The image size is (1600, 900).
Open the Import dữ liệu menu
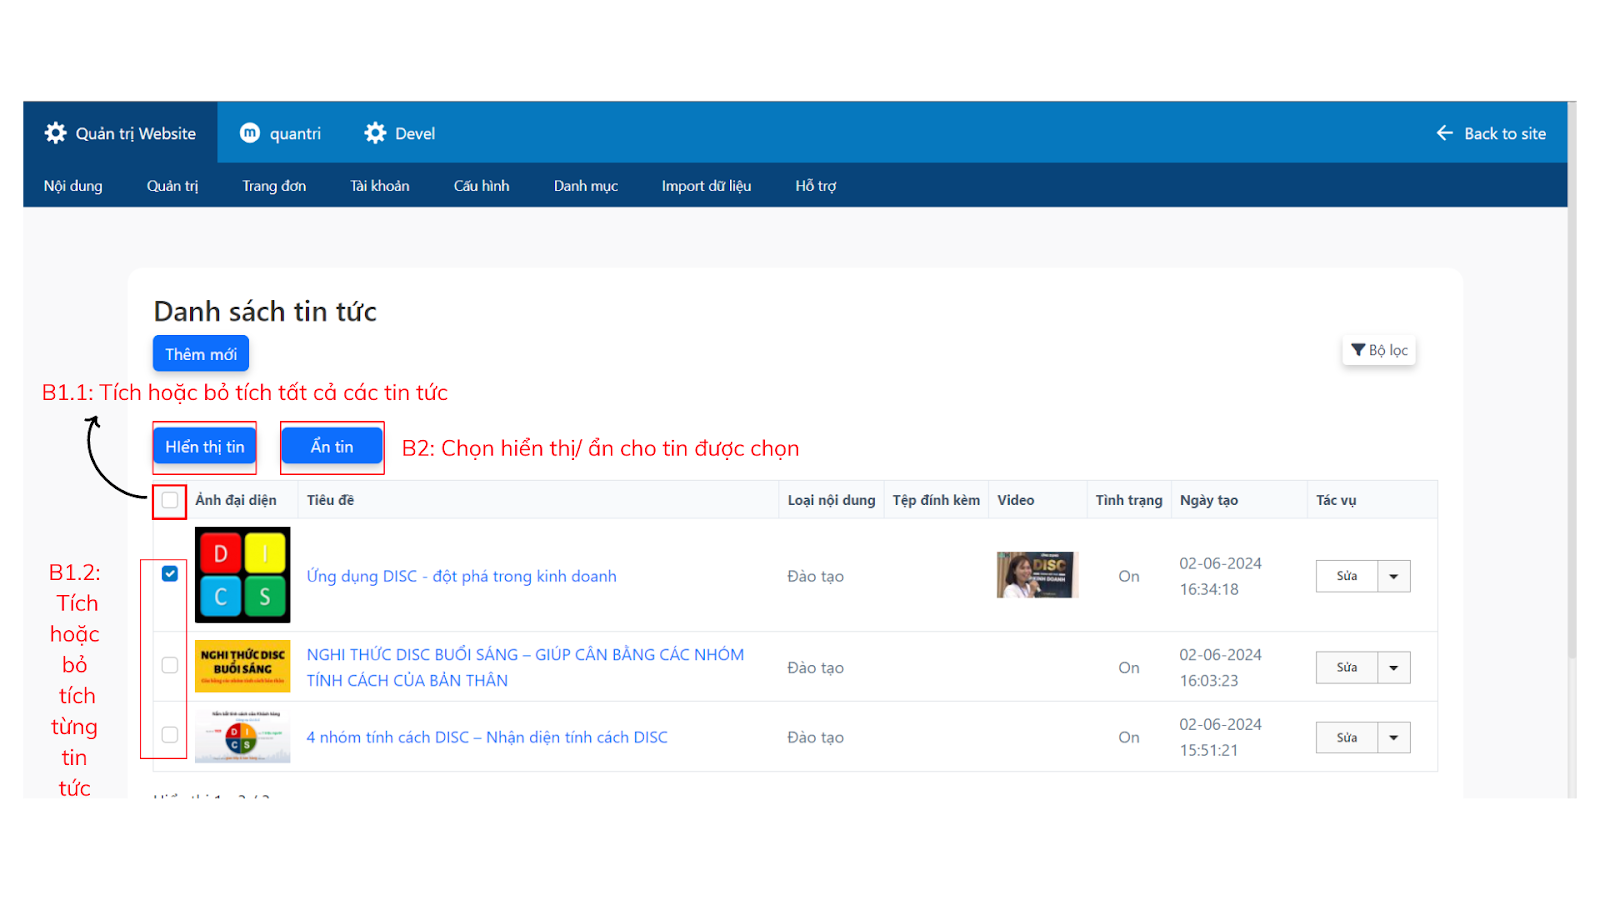(706, 186)
